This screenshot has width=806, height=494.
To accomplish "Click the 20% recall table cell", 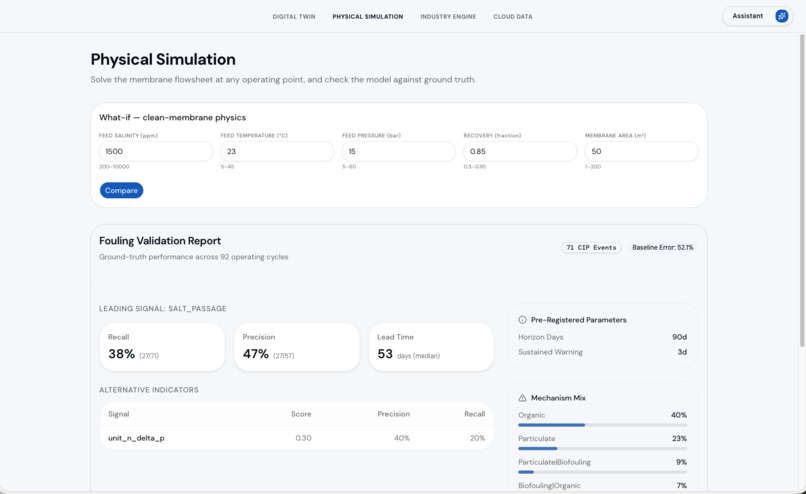I will [478, 438].
